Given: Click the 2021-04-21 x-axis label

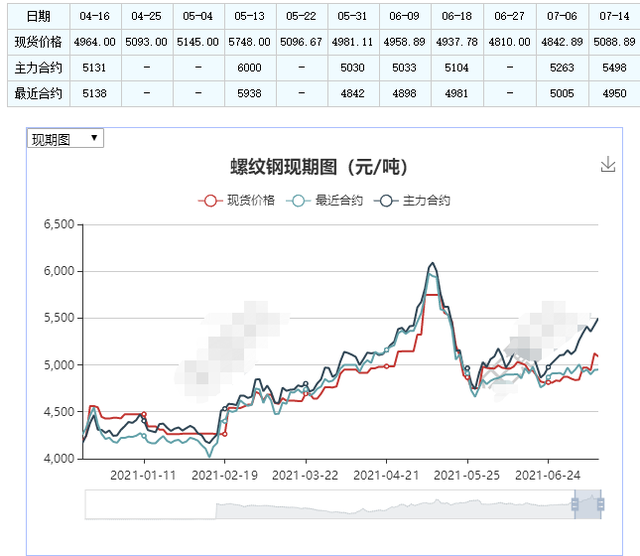Looking at the screenshot, I should pos(384,474).
